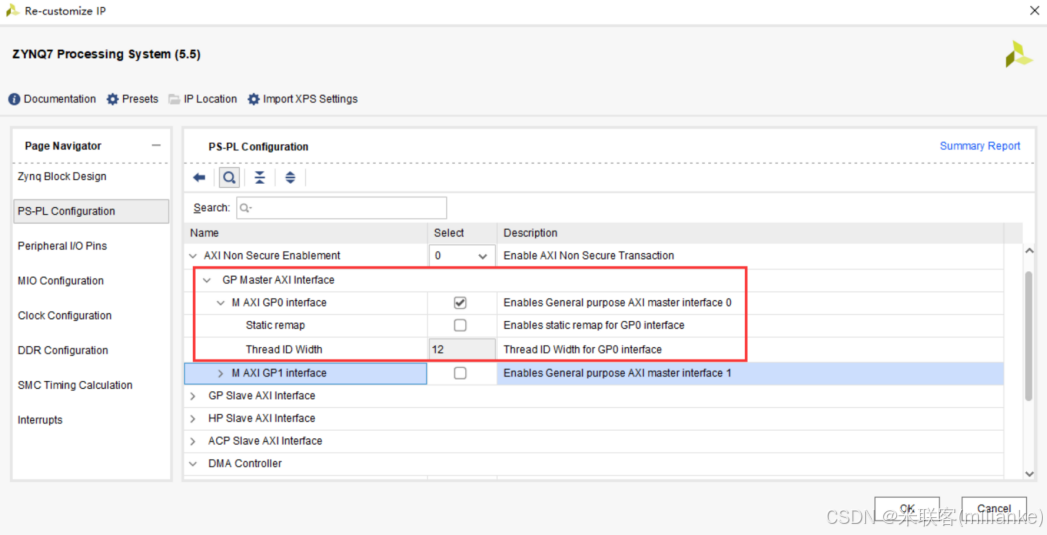Image resolution: width=1047 pixels, height=535 pixels.
Task: Open MIO Configuration page
Action: [x=61, y=281]
